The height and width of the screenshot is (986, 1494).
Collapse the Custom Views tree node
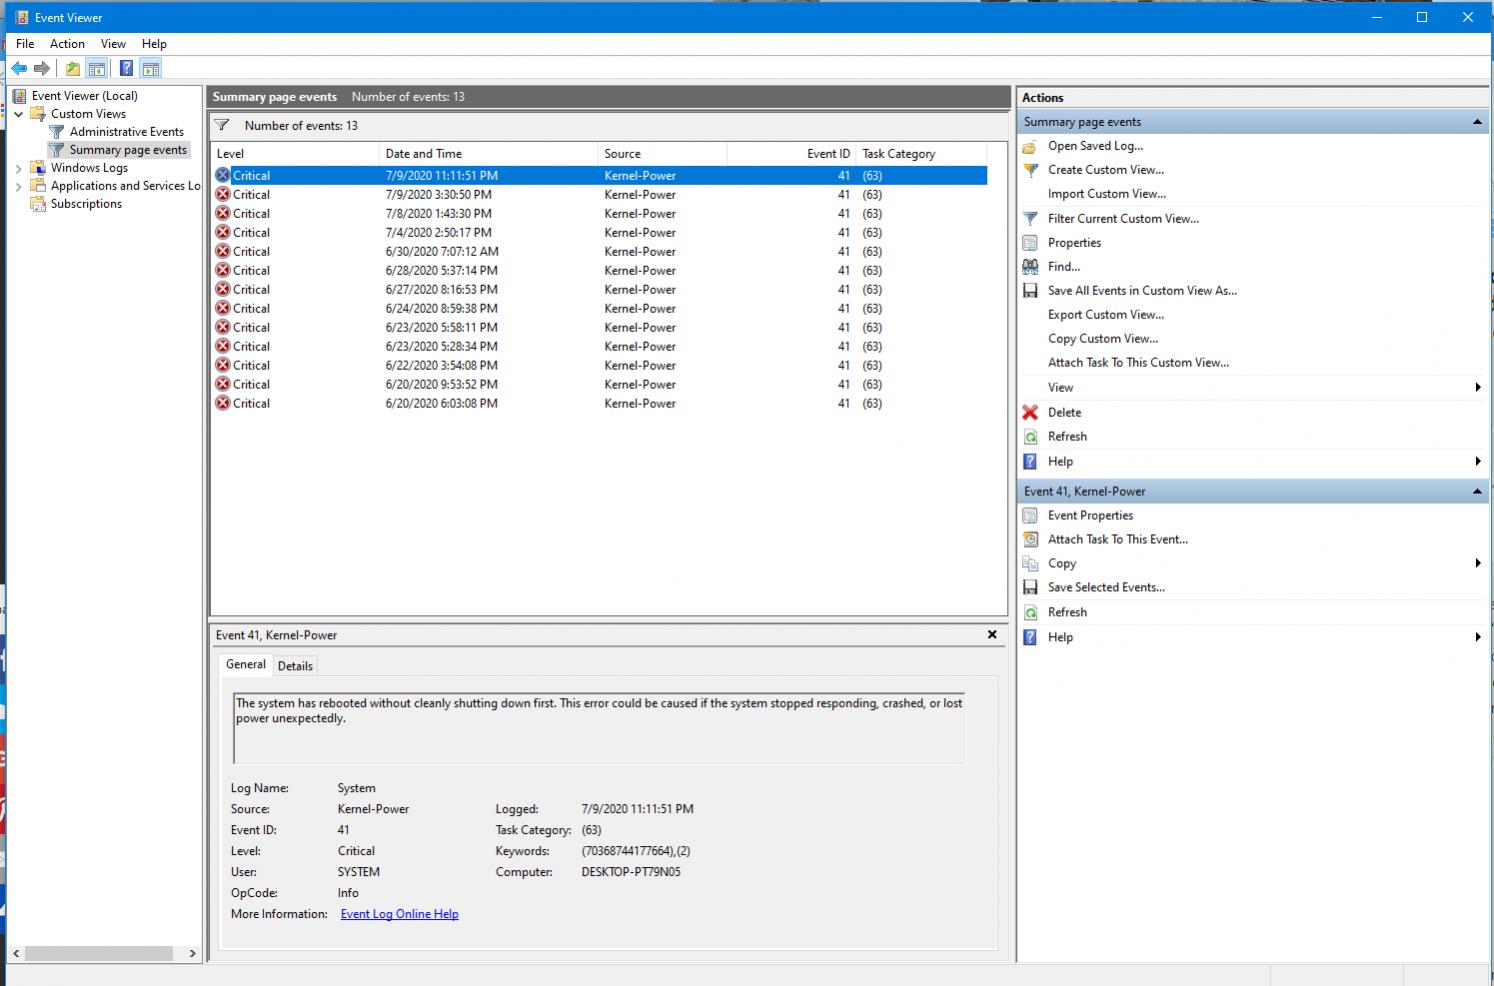[x=18, y=114]
